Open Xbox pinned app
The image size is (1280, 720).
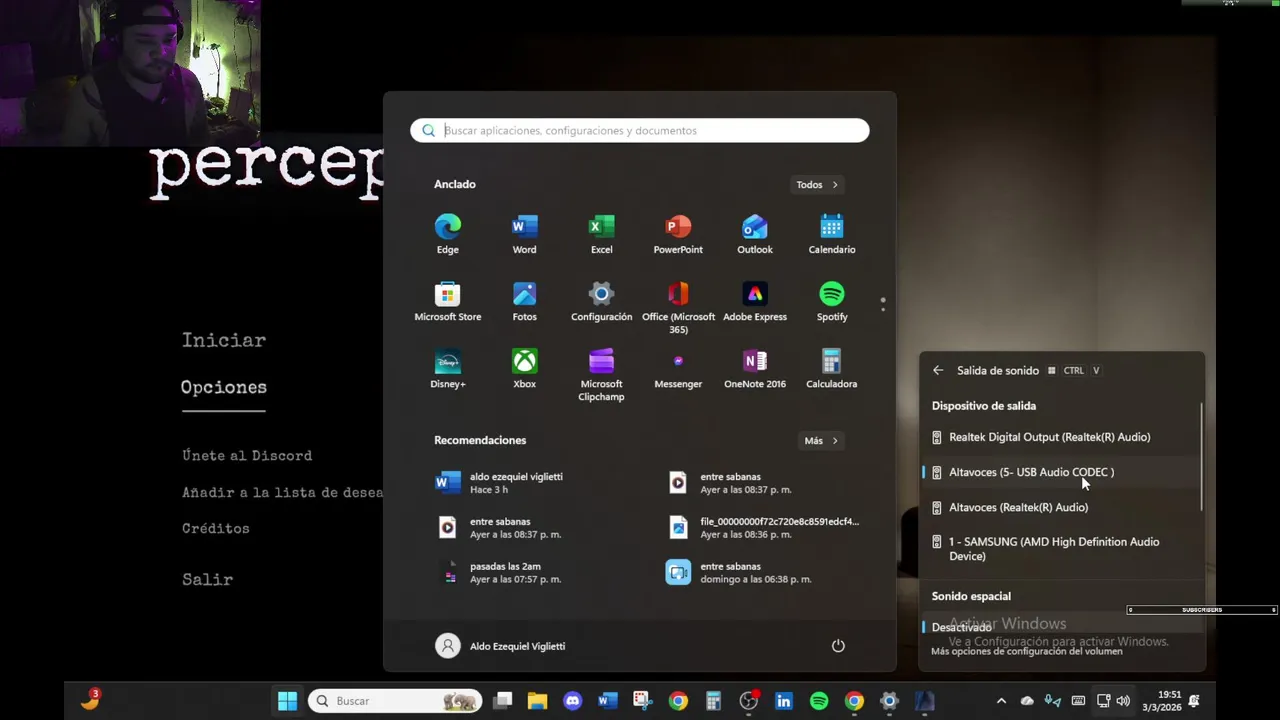click(524, 368)
